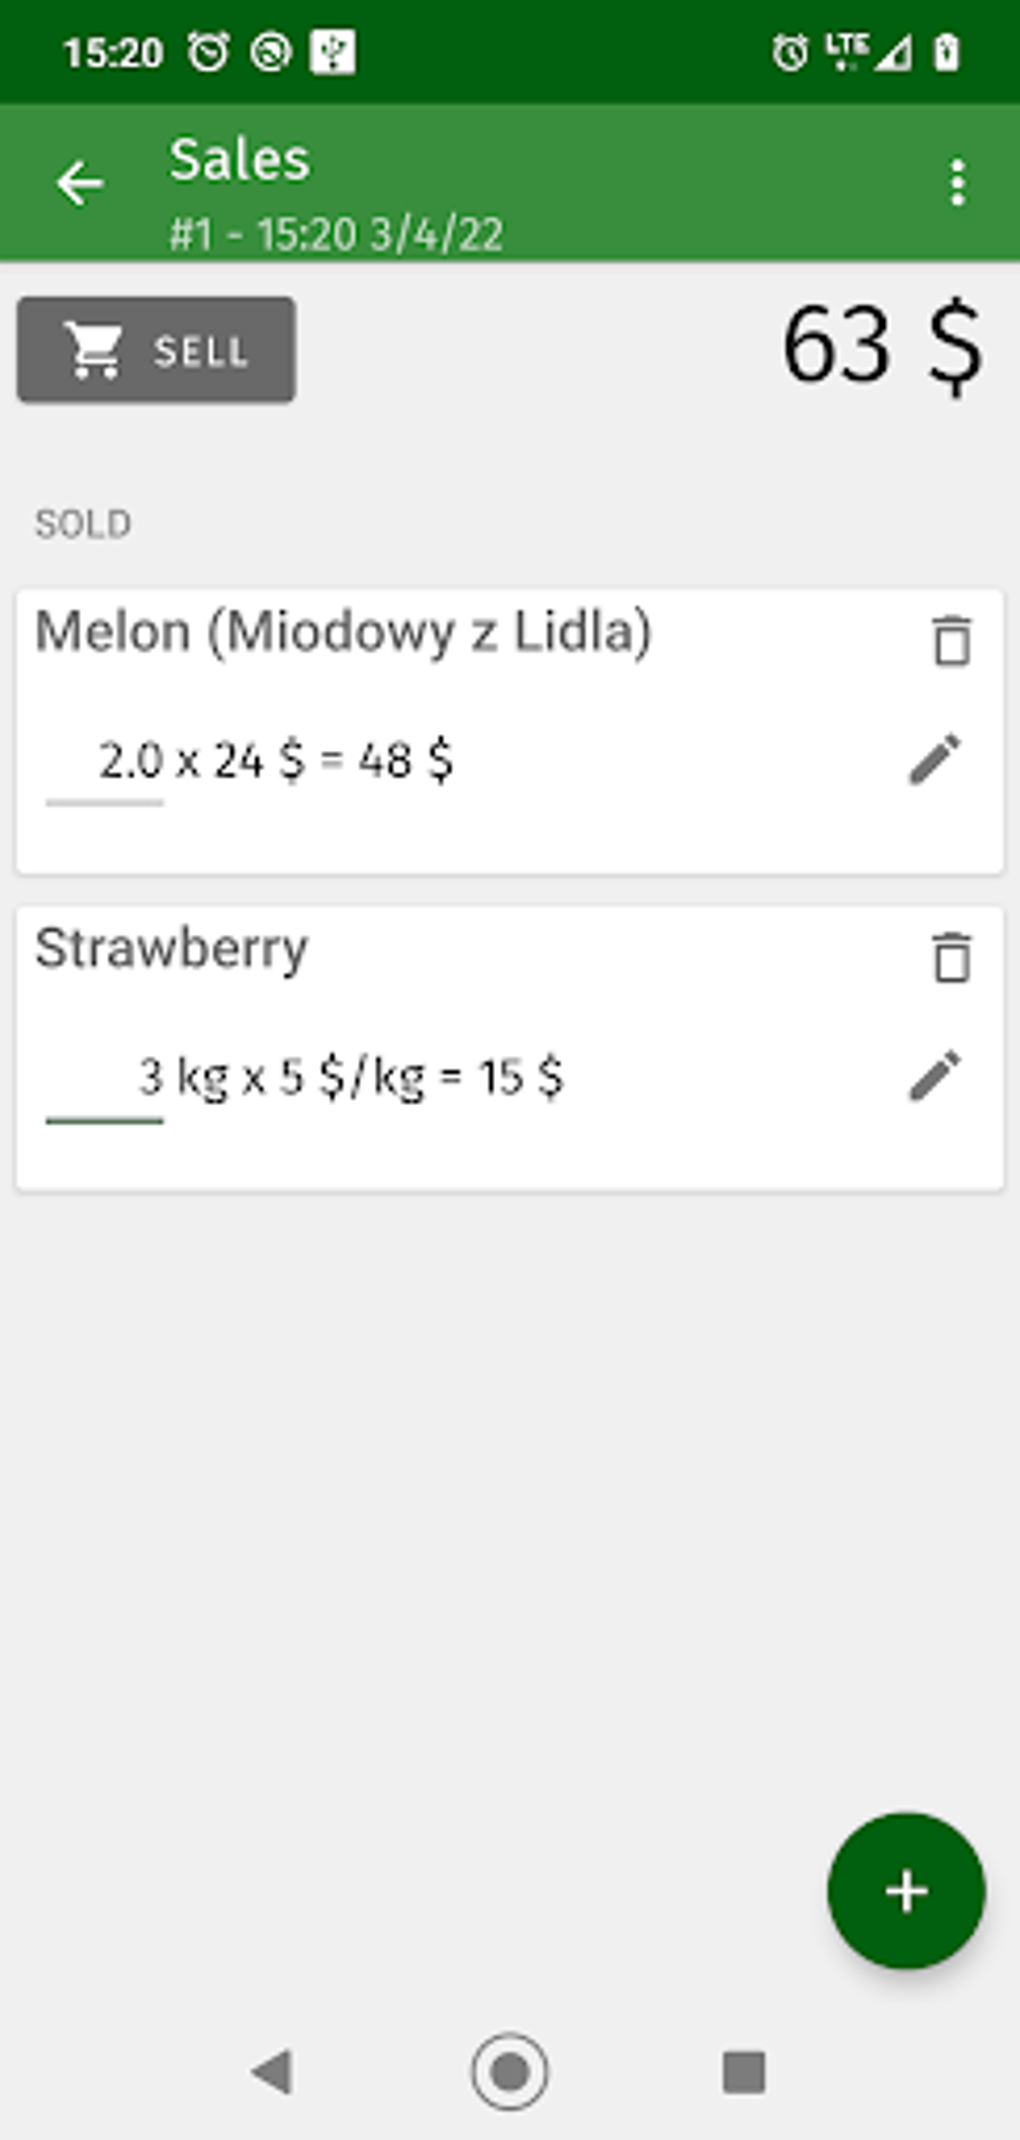The image size is (1020, 2140).
Task: Tap the Sales title in the toolbar
Action: coord(240,160)
